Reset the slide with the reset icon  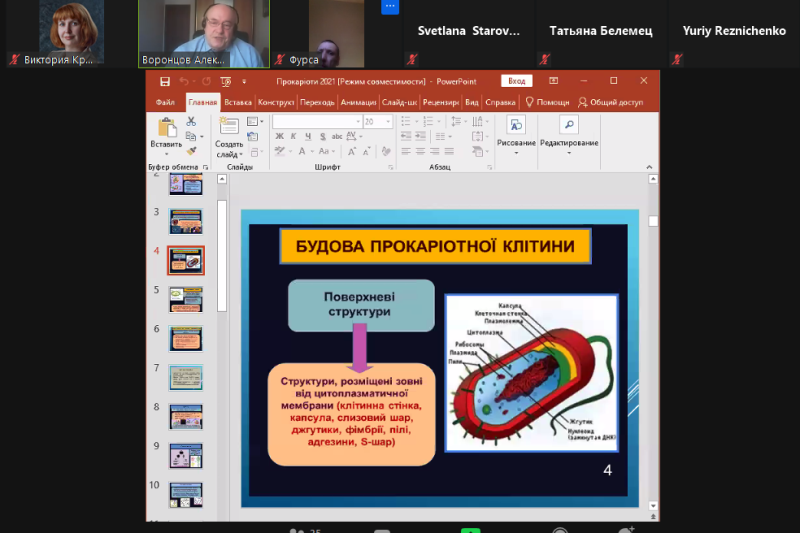253,136
